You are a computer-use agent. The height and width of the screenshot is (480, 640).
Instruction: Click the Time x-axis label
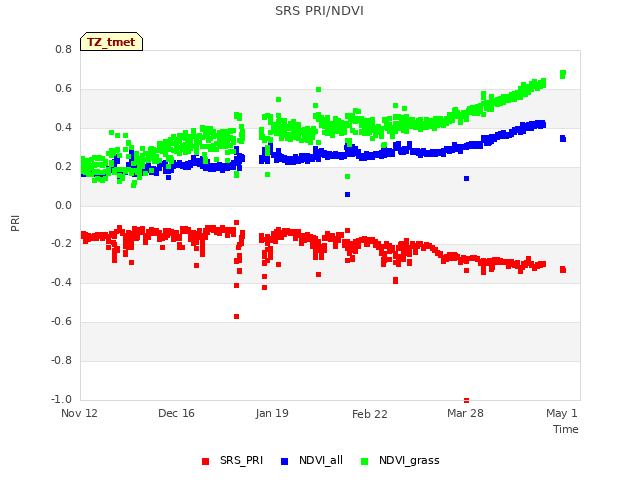(566, 429)
